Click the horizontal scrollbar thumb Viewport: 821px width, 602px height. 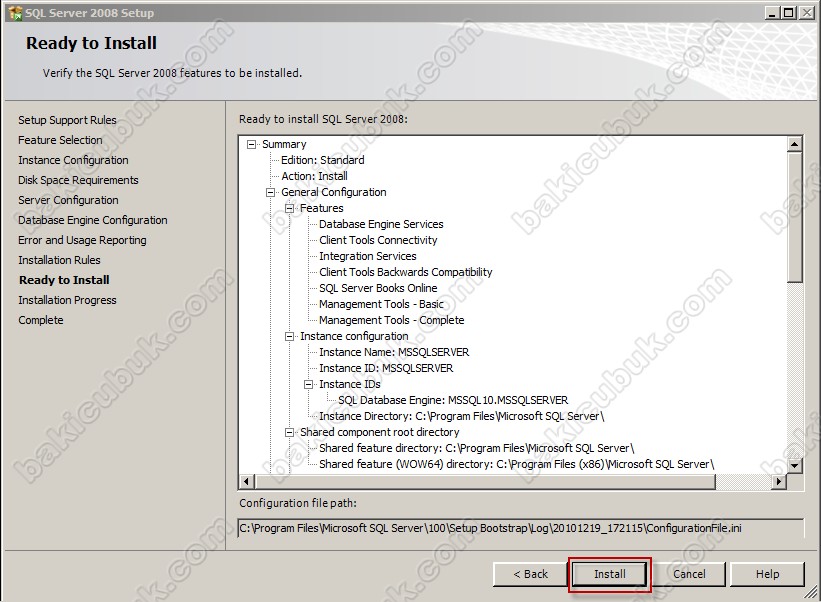click(485, 481)
